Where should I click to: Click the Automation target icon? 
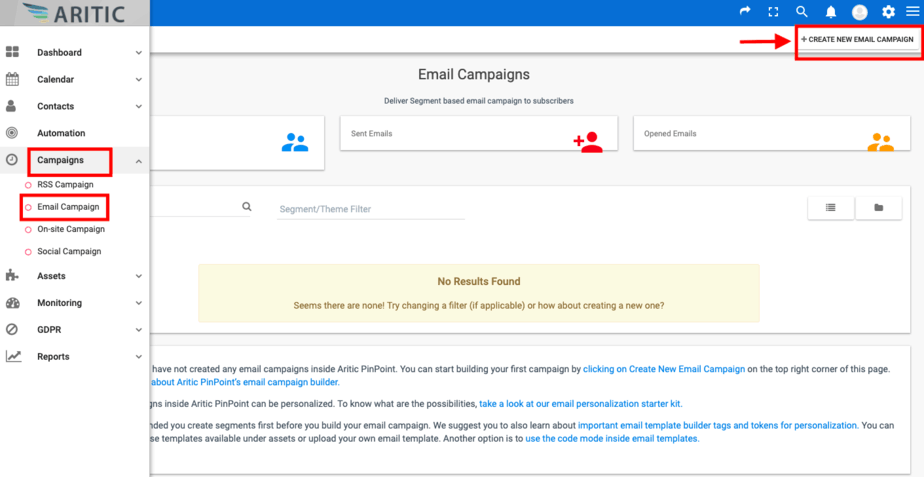[12, 133]
